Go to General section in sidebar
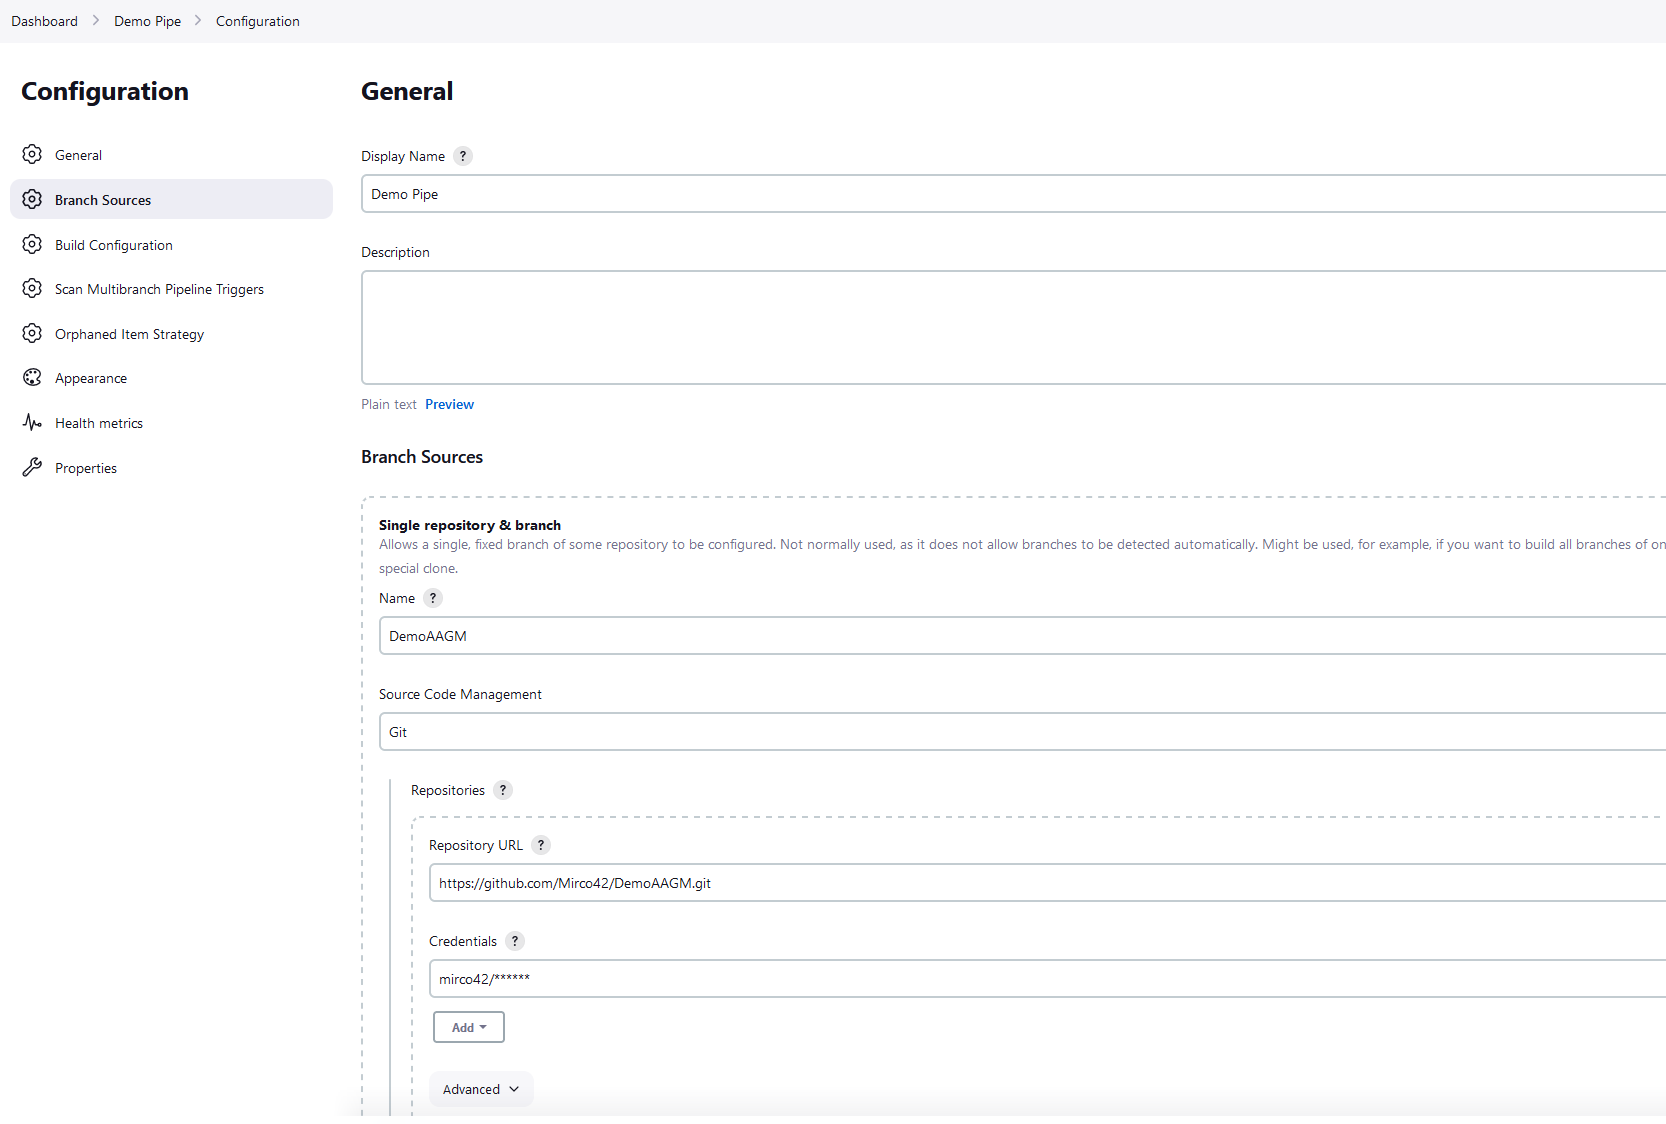 [x=171, y=155]
